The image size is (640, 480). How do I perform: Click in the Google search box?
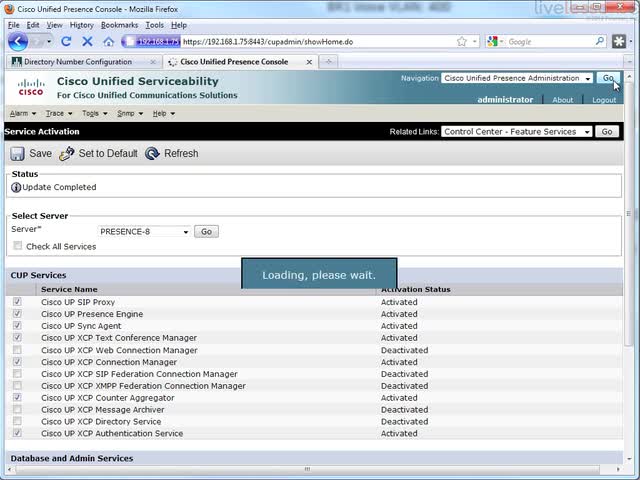(551, 41)
